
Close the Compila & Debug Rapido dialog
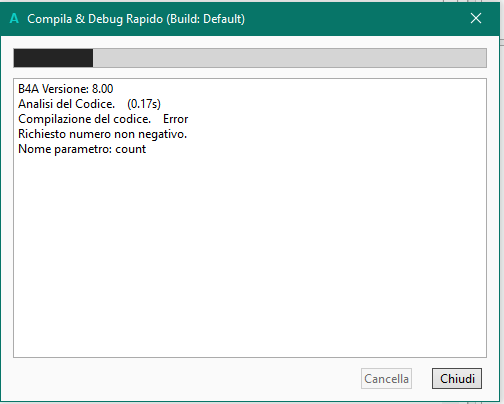476,18
